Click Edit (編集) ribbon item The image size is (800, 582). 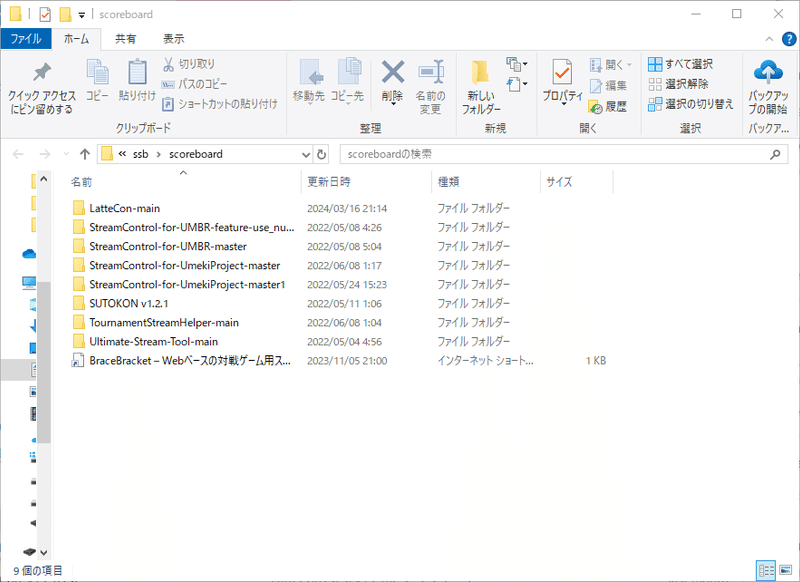(608, 86)
